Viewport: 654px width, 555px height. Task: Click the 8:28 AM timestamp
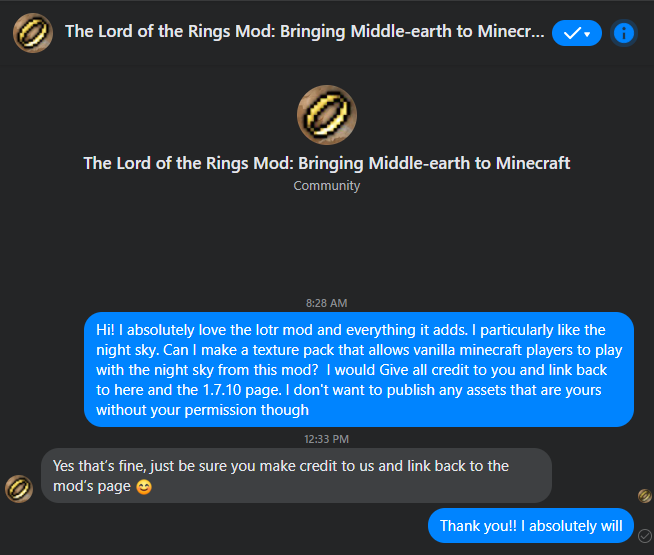[327, 302]
